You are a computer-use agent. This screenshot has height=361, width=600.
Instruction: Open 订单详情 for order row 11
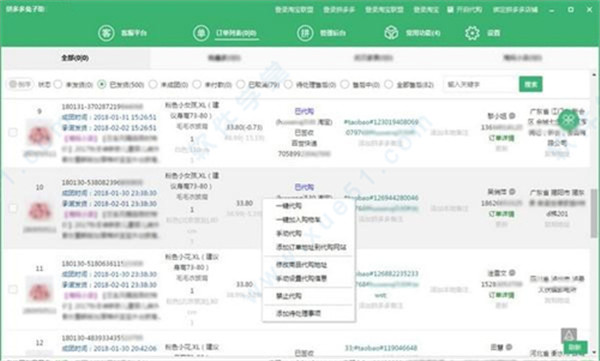click(501, 295)
